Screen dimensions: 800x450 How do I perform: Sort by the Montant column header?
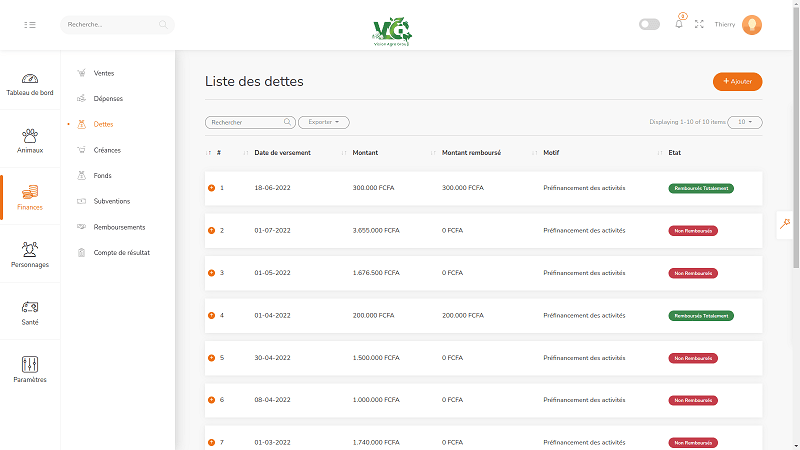pos(365,153)
